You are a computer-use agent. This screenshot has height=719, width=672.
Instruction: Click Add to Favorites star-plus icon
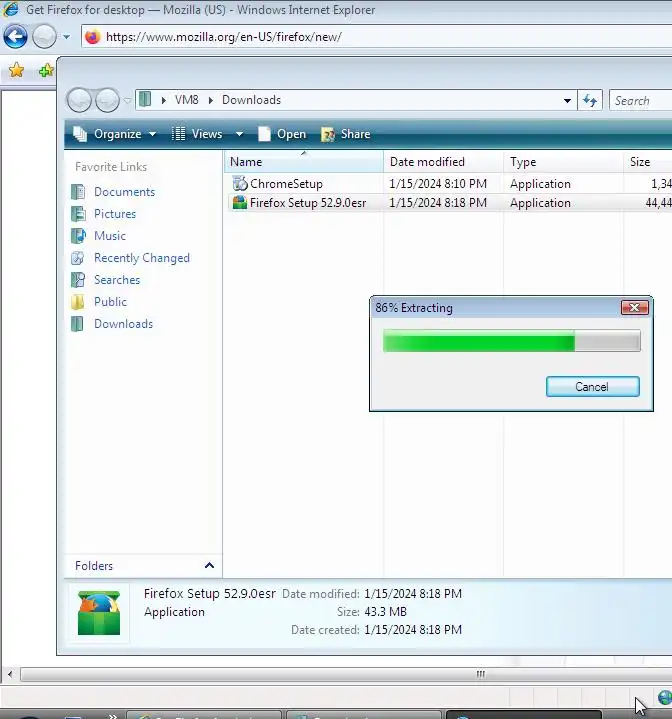pos(46,71)
